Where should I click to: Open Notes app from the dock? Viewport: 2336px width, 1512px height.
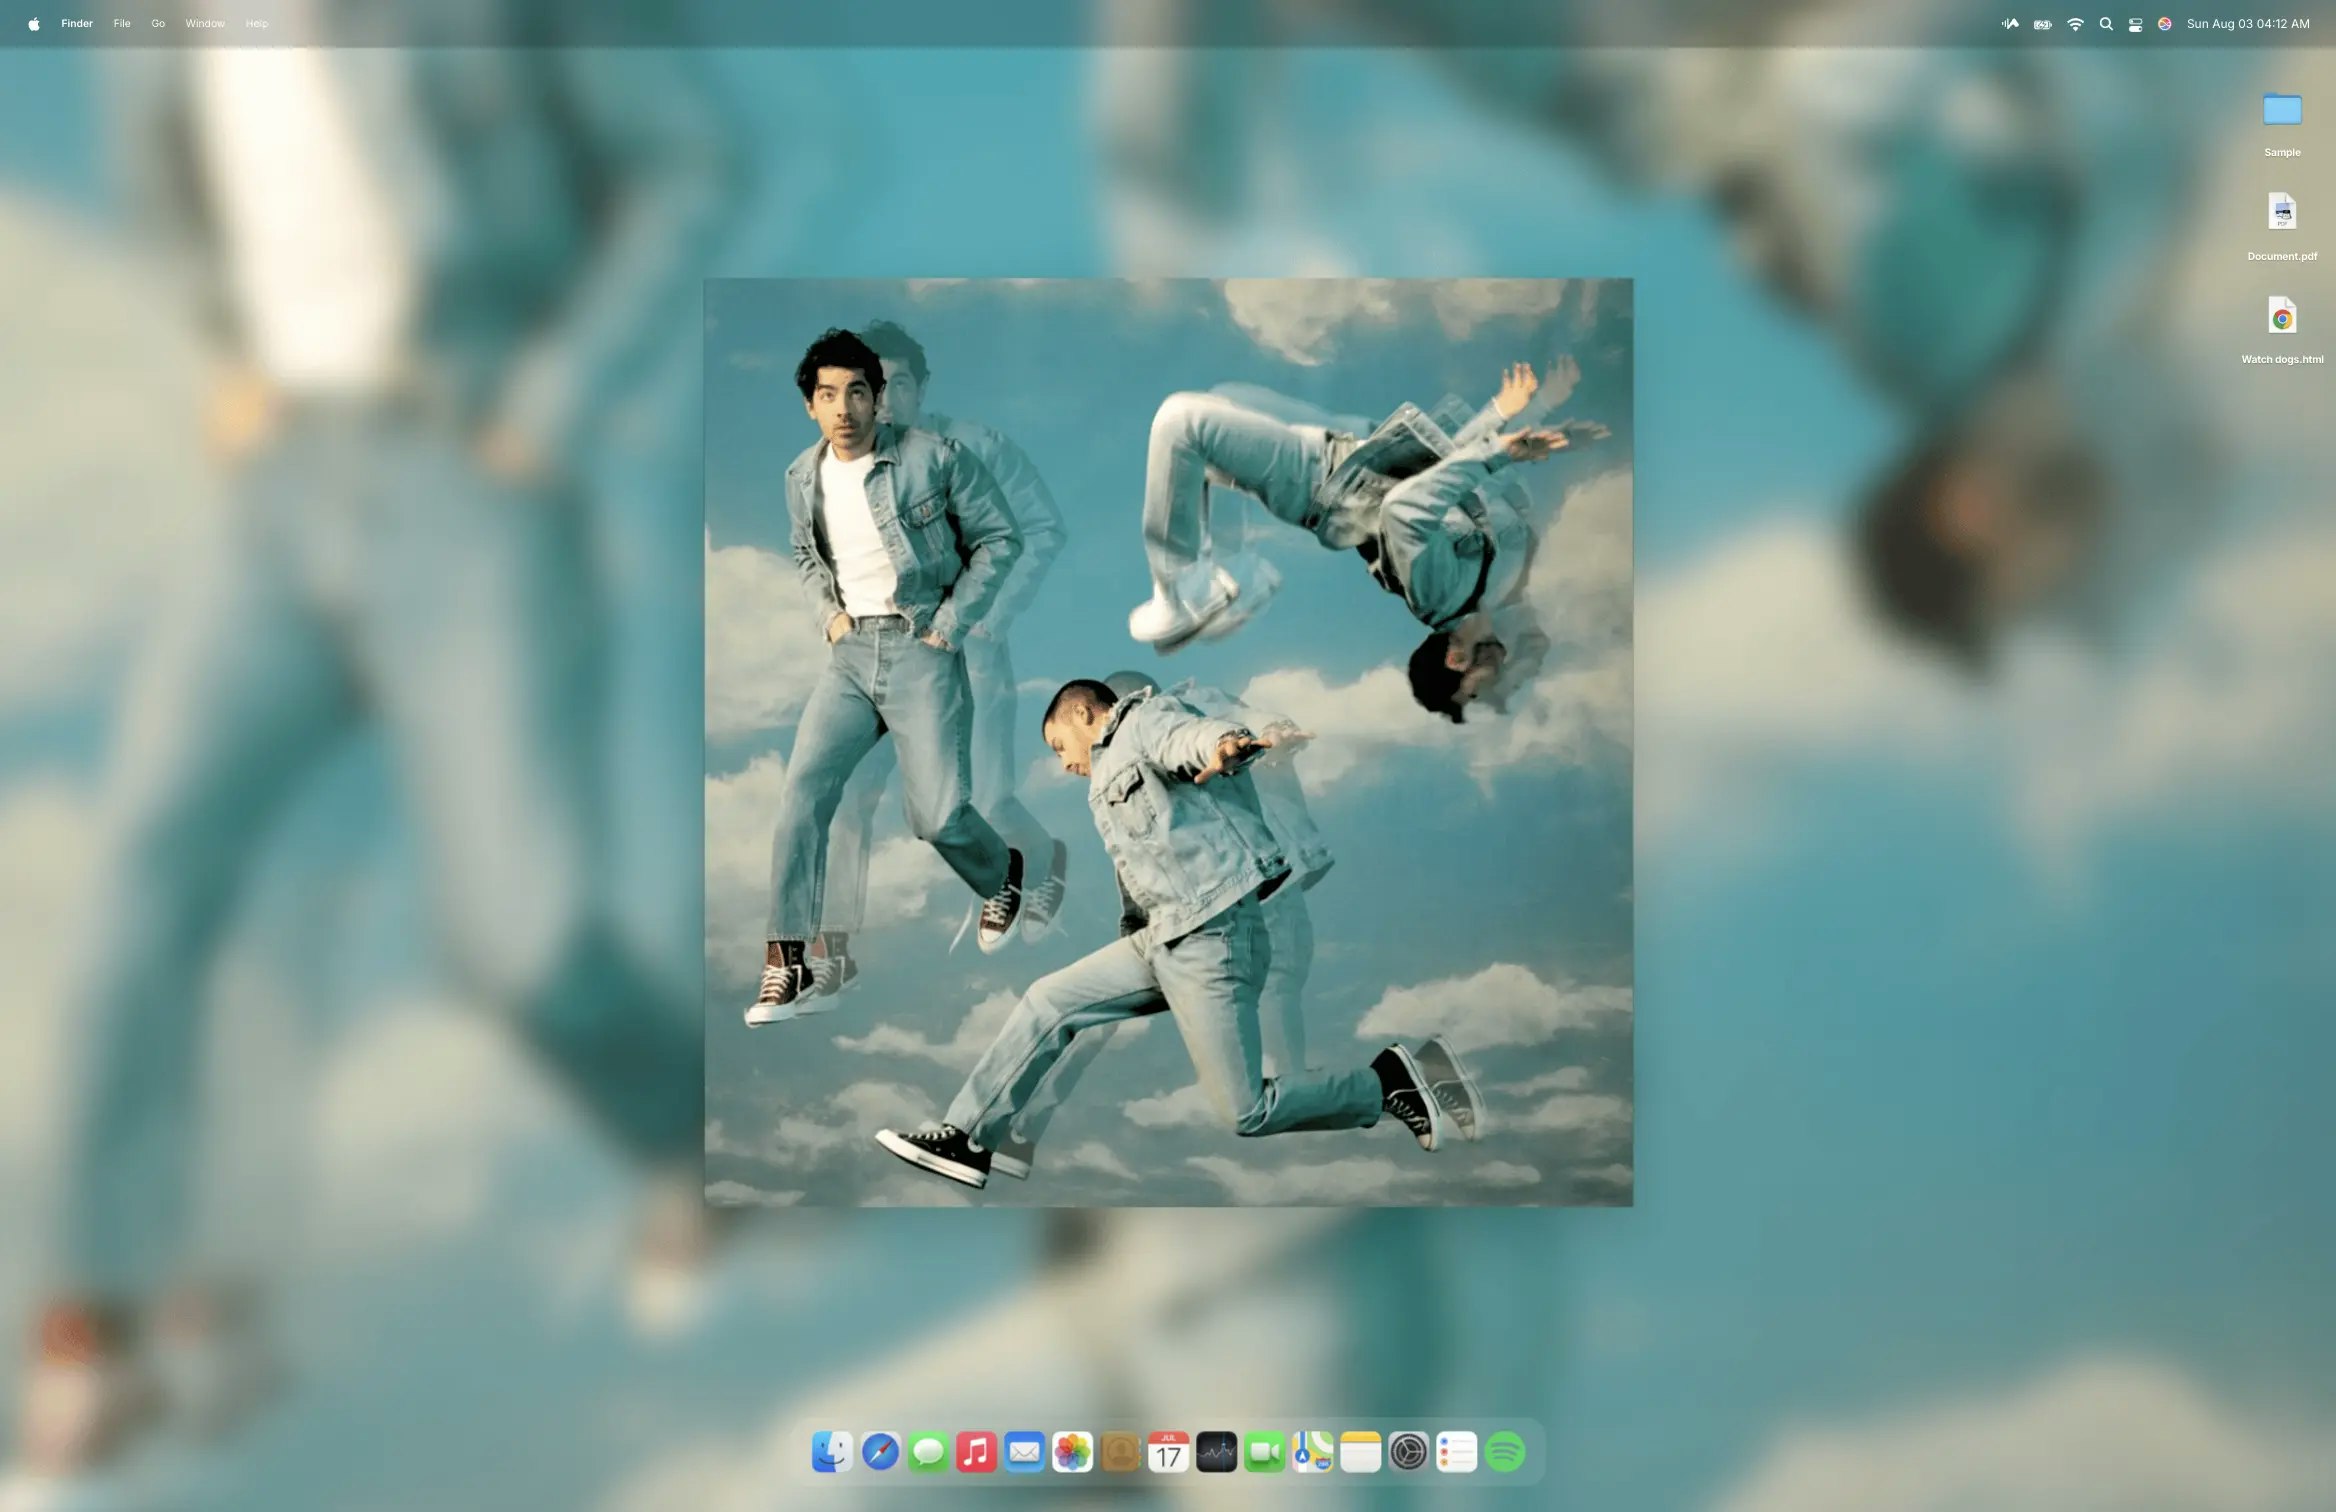(x=1360, y=1452)
